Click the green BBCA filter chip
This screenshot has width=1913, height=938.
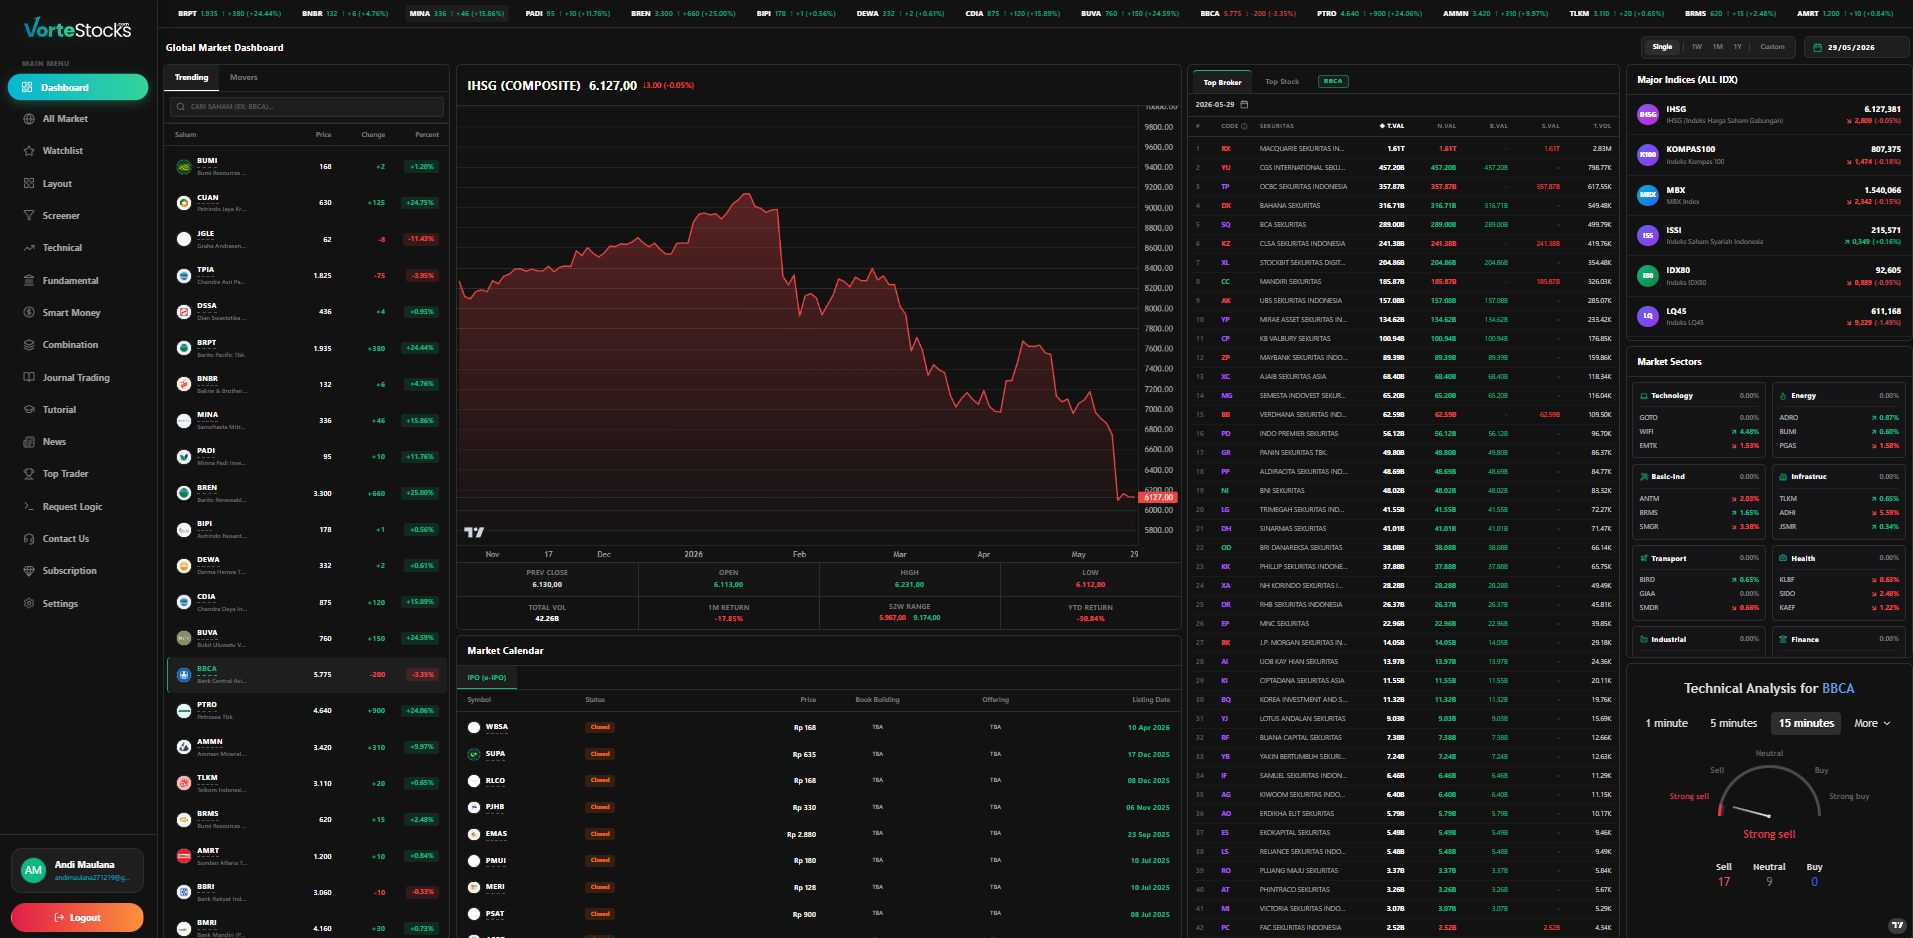(x=1333, y=82)
